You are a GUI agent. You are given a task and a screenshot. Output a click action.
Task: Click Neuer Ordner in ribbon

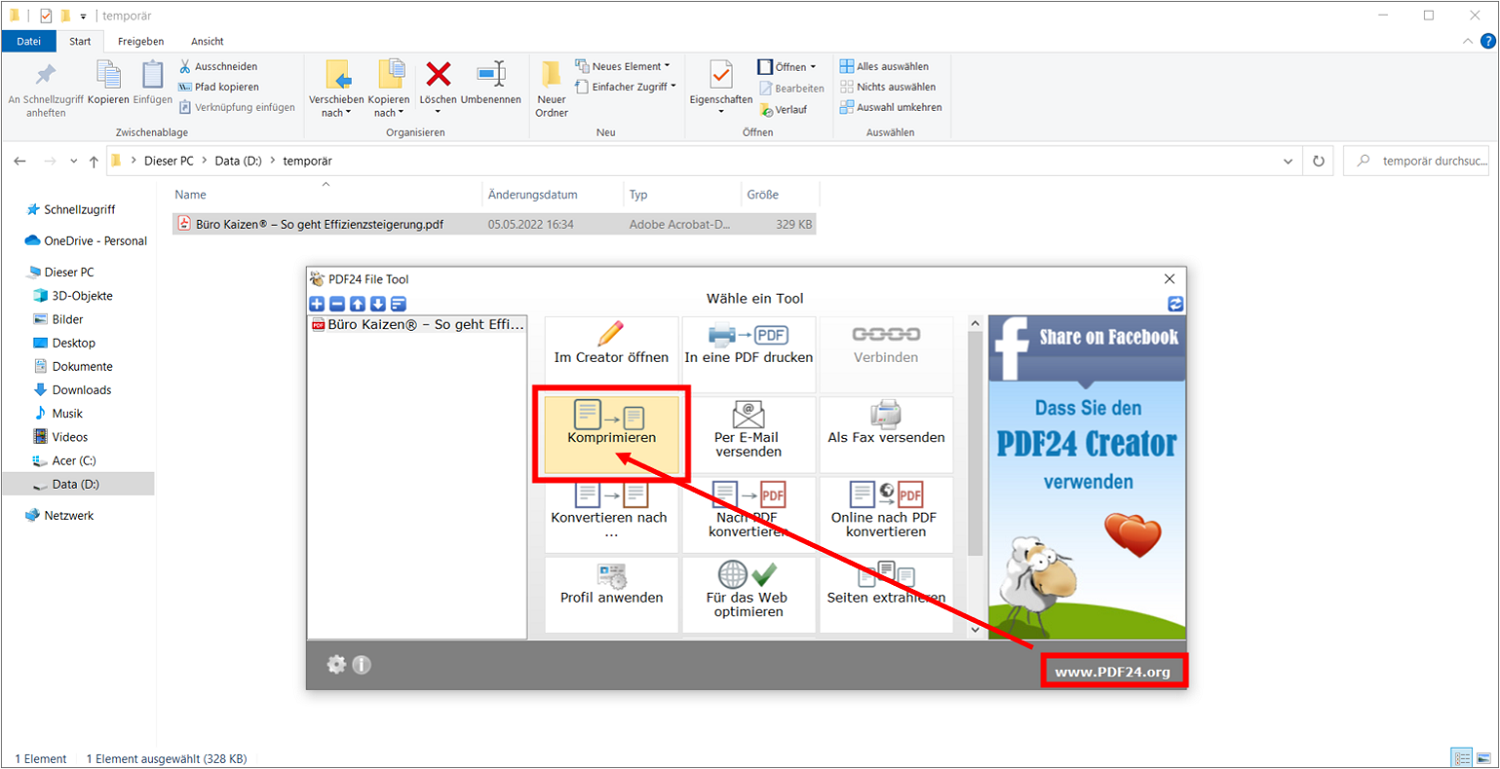point(551,89)
